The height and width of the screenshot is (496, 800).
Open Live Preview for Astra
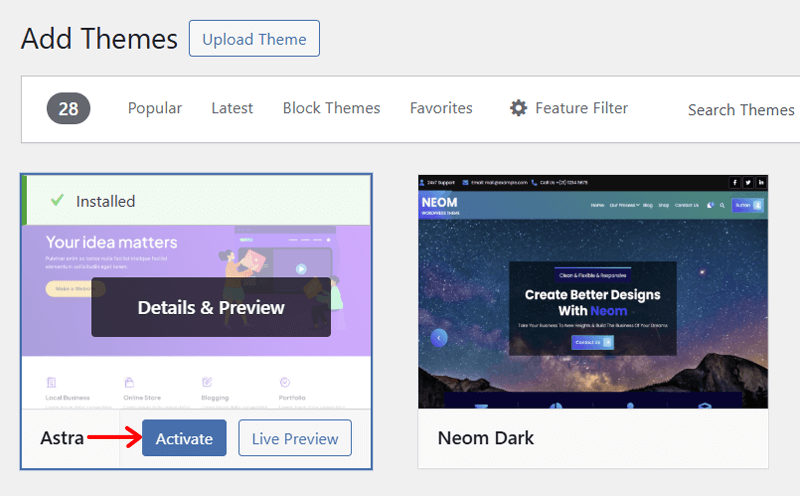295,438
